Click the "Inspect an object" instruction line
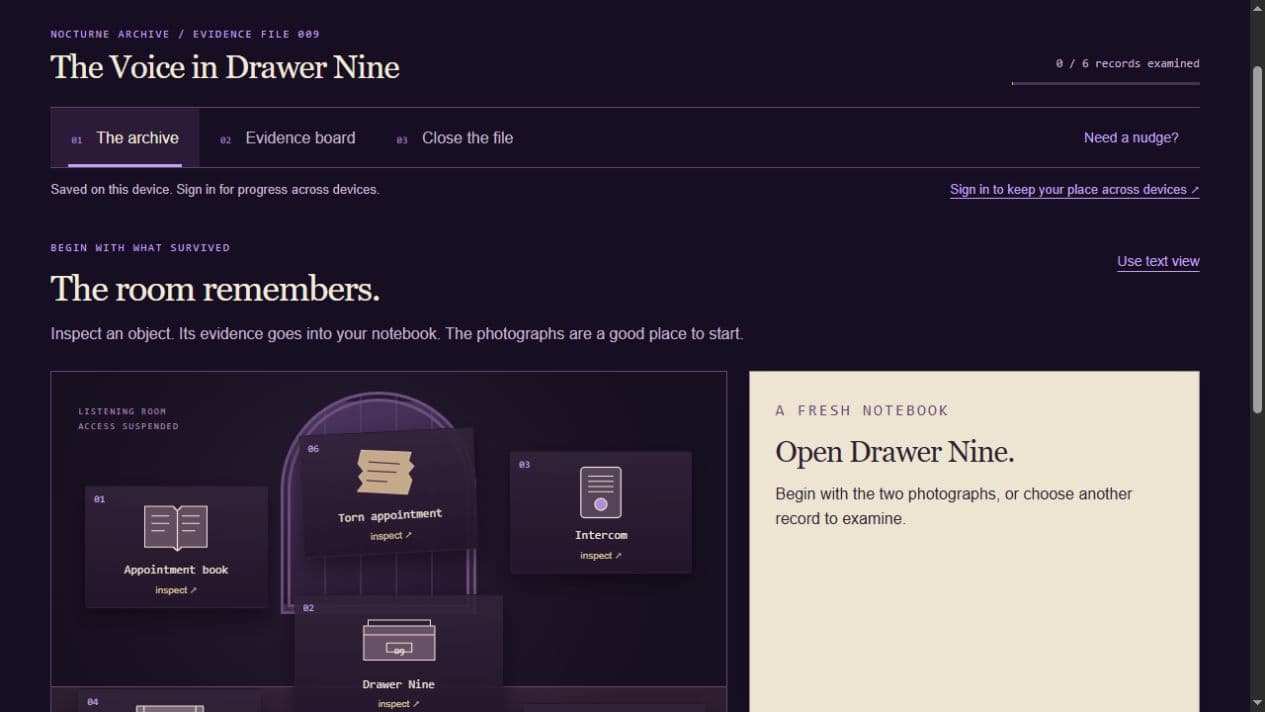Viewport: 1265px width, 712px height. (397, 334)
